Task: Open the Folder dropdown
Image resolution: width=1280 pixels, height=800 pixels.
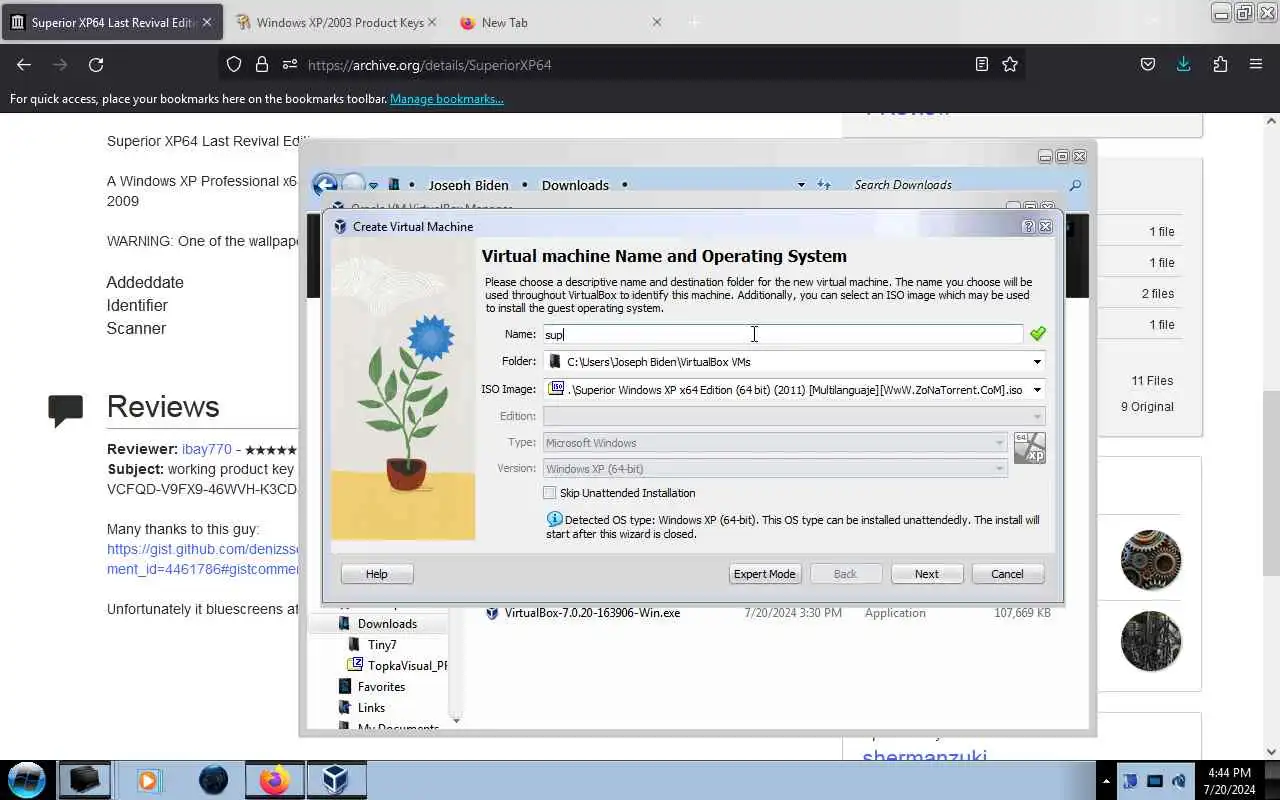Action: (1037, 362)
